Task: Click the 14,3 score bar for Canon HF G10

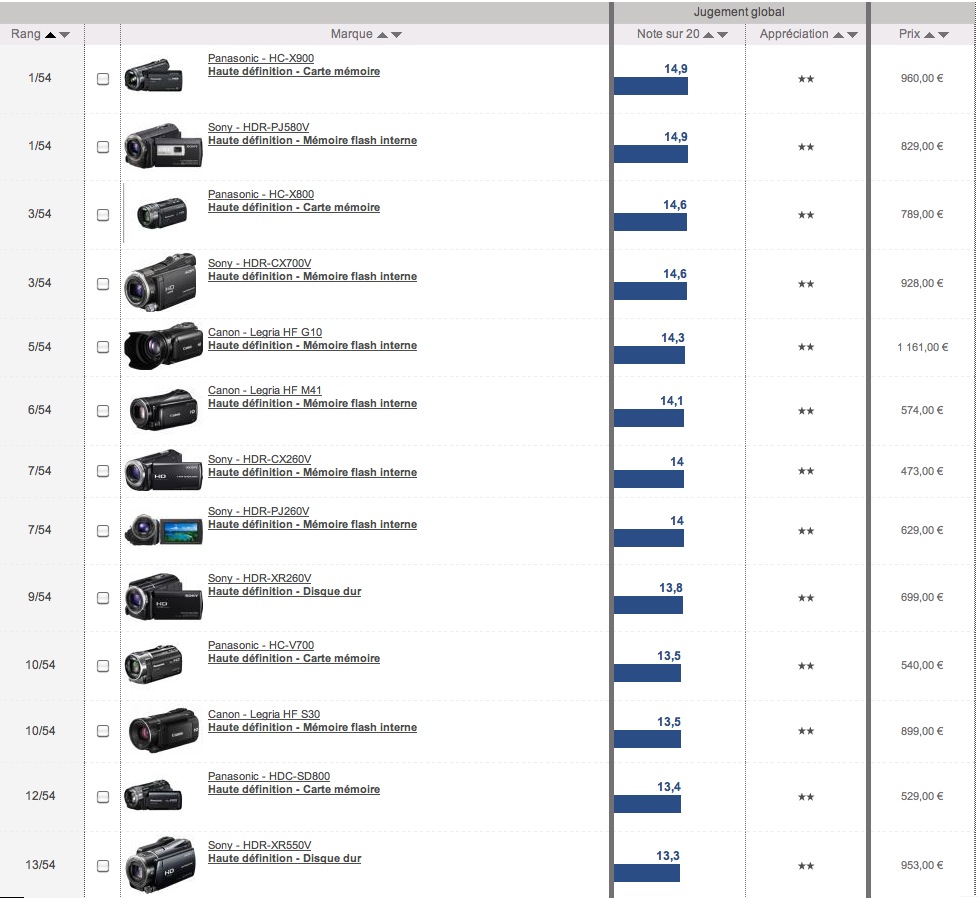Action: 649,355
